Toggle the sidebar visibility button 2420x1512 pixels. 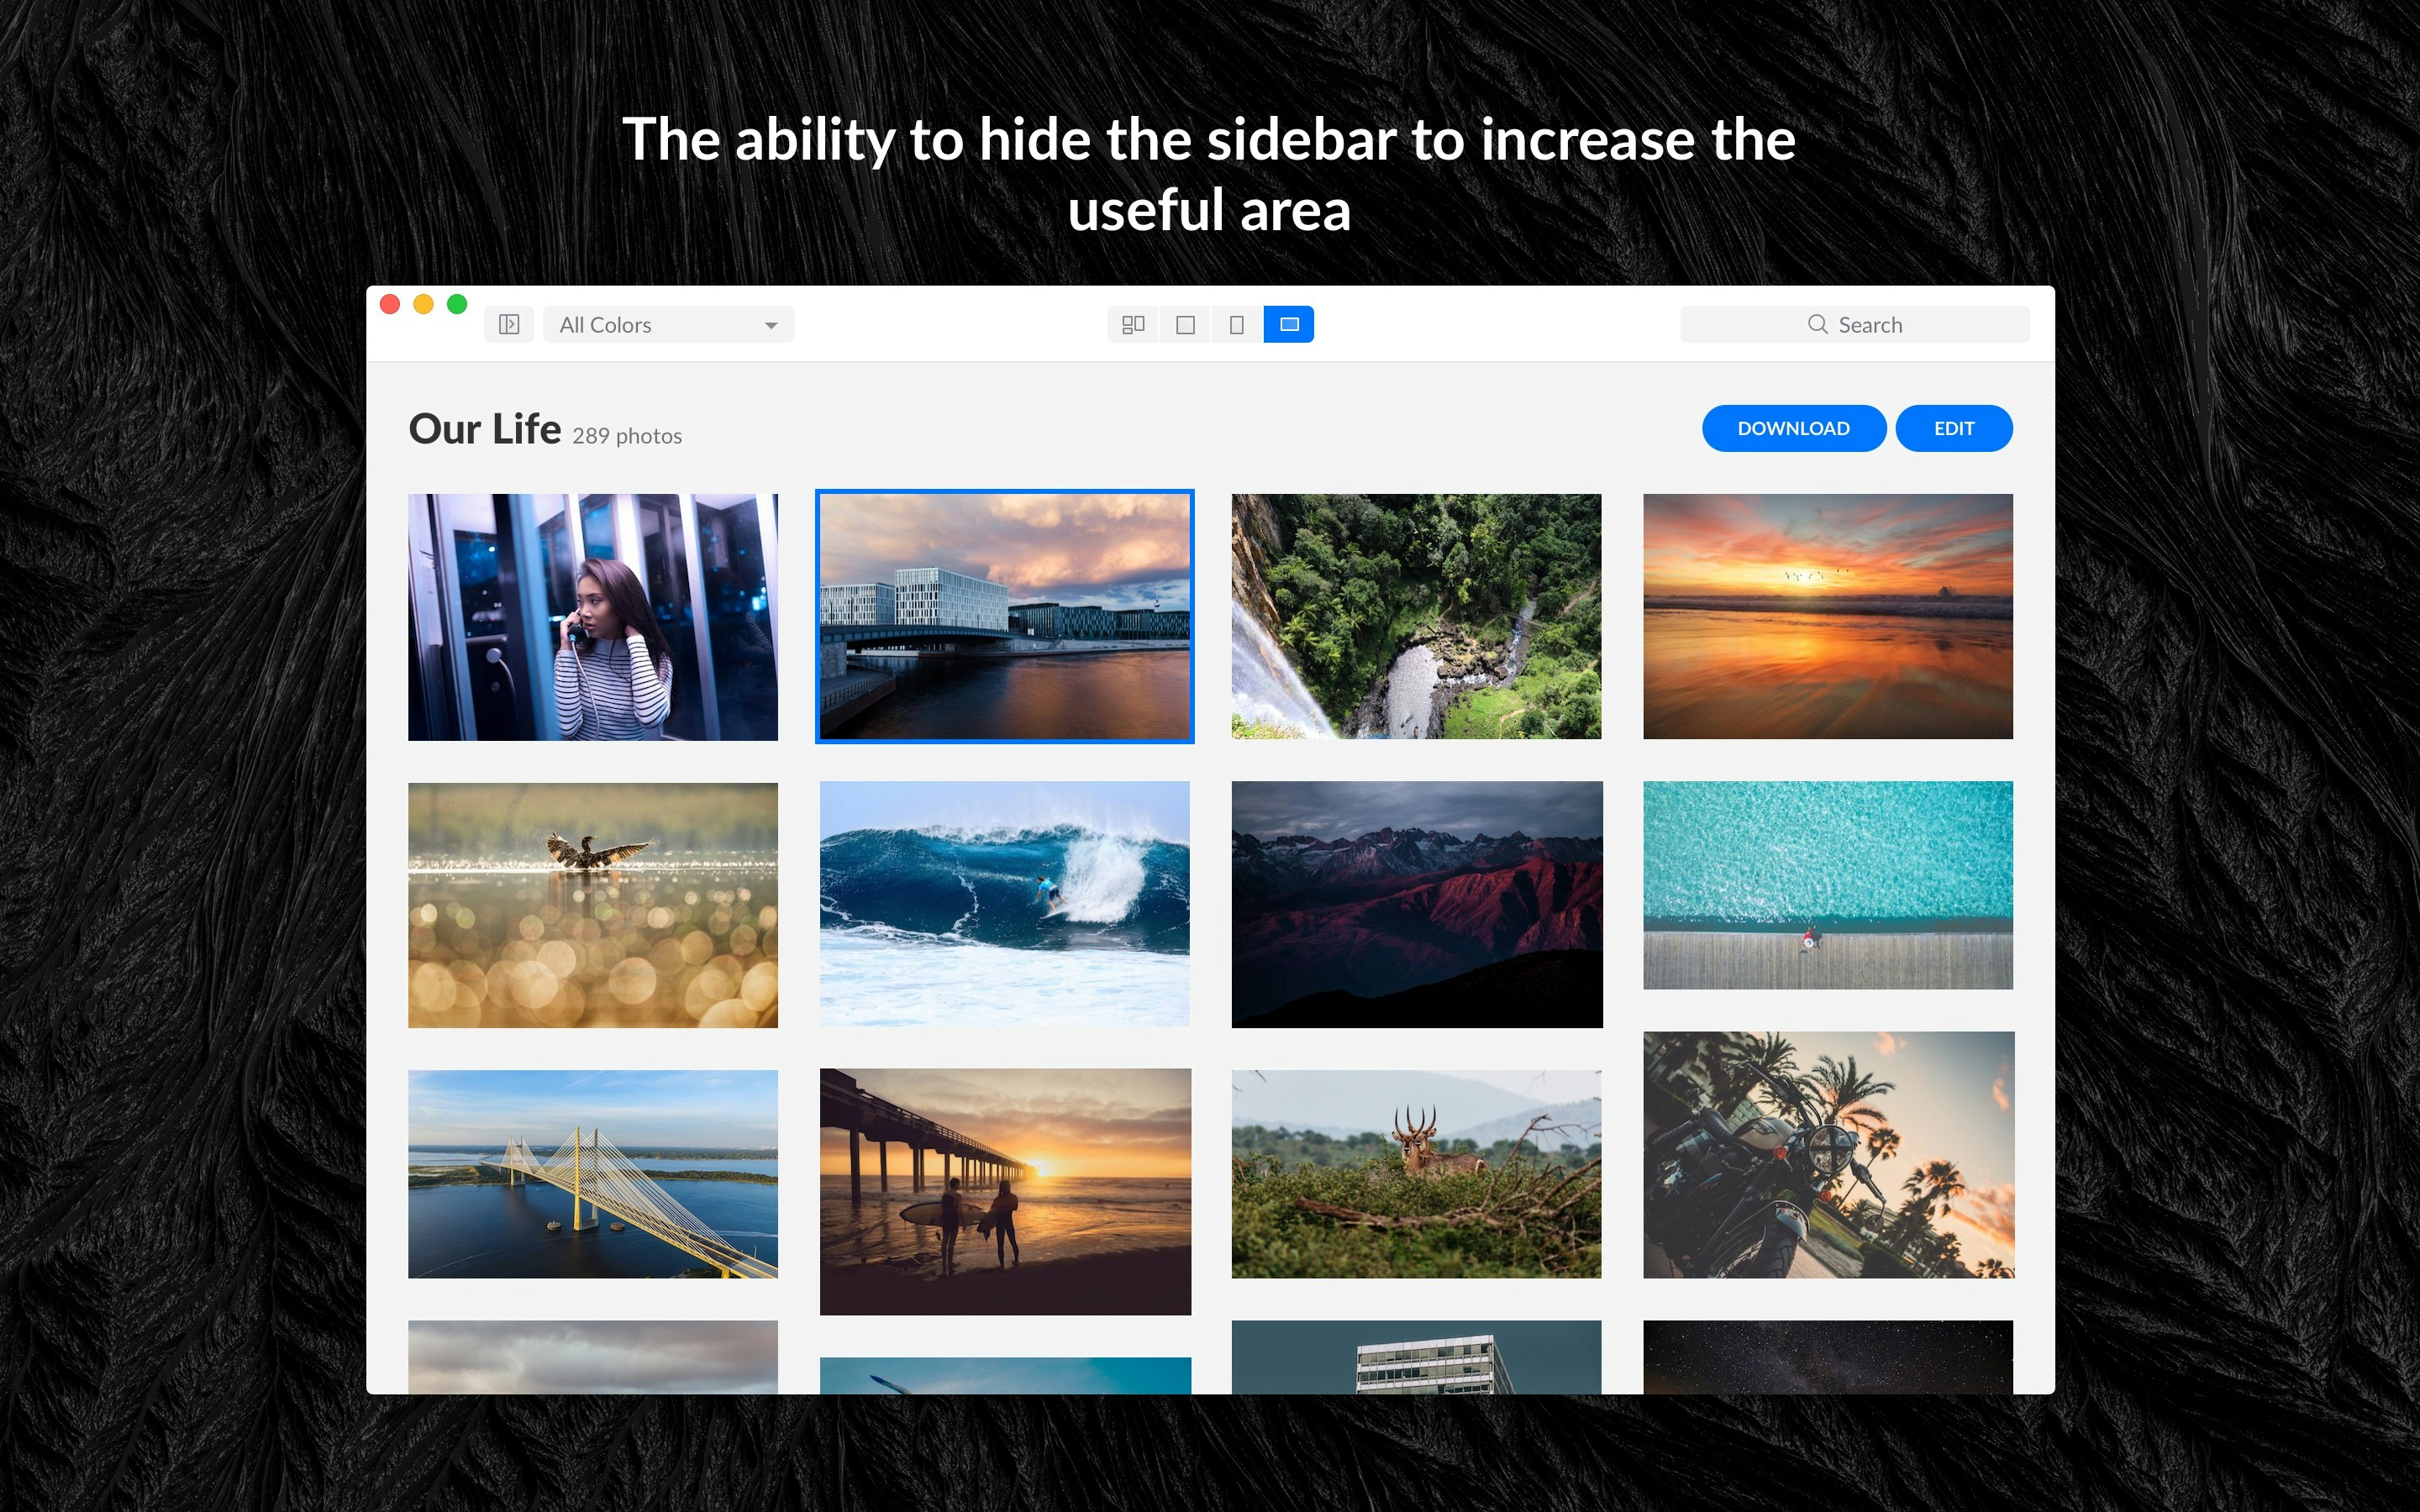tap(509, 324)
